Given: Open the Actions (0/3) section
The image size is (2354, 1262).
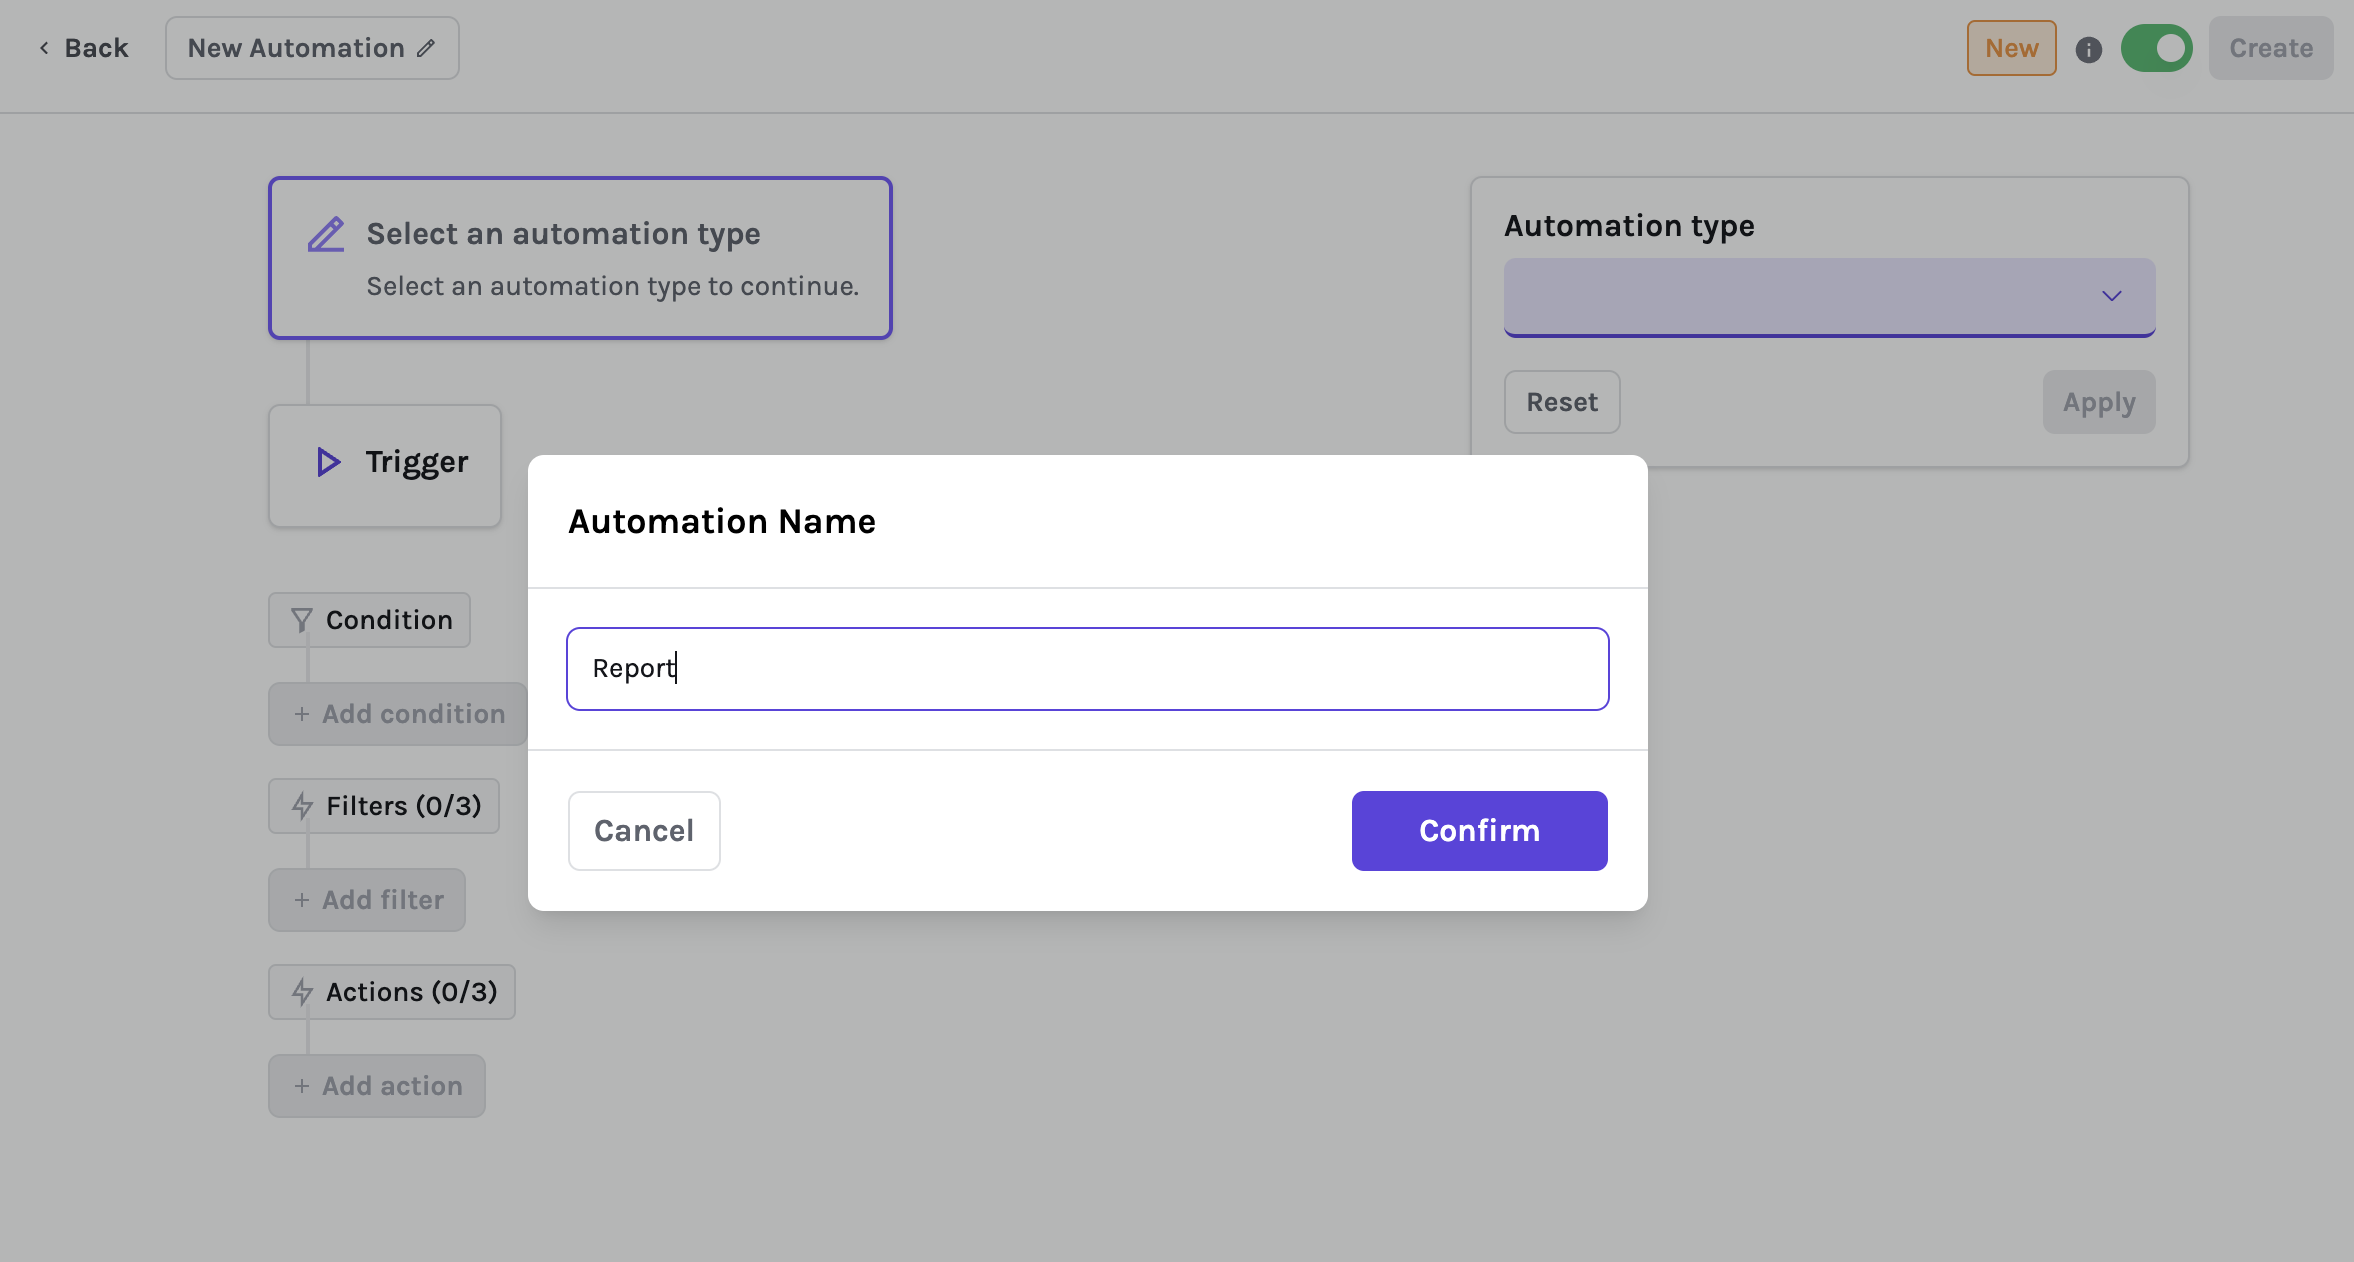Looking at the screenshot, I should 392,992.
